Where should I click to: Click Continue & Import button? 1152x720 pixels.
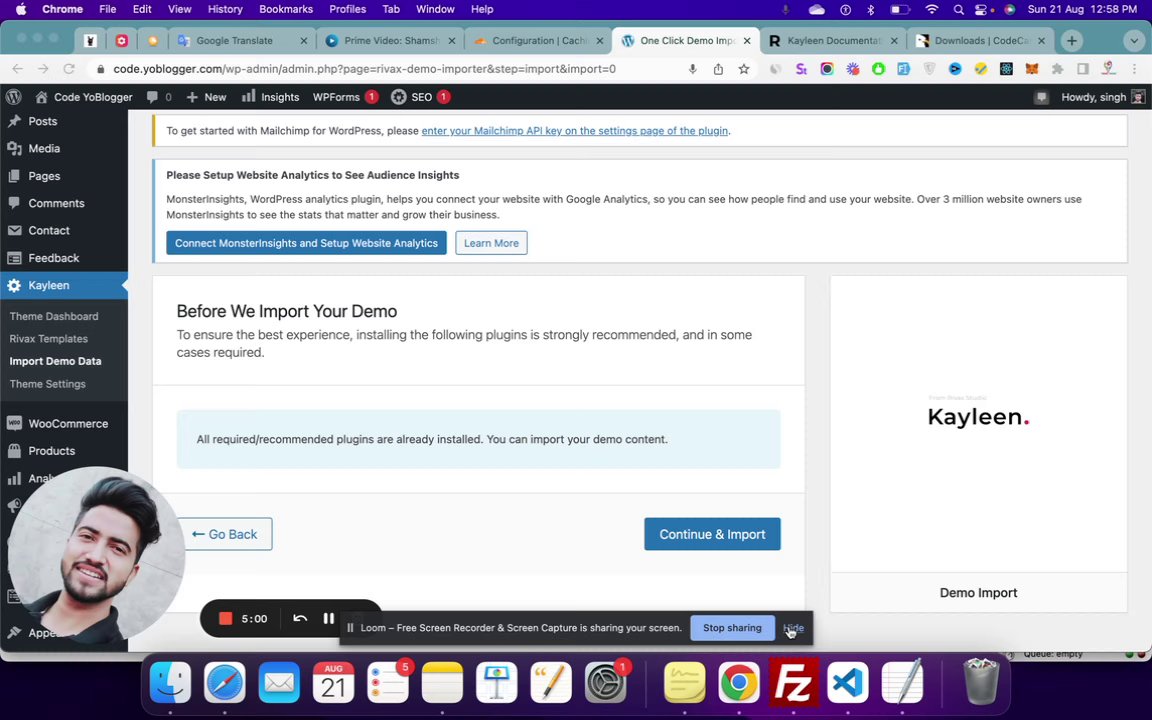(713, 534)
